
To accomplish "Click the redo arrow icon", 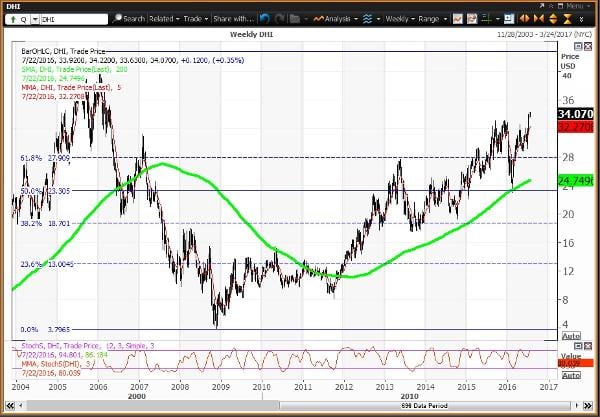I will (281, 19).
